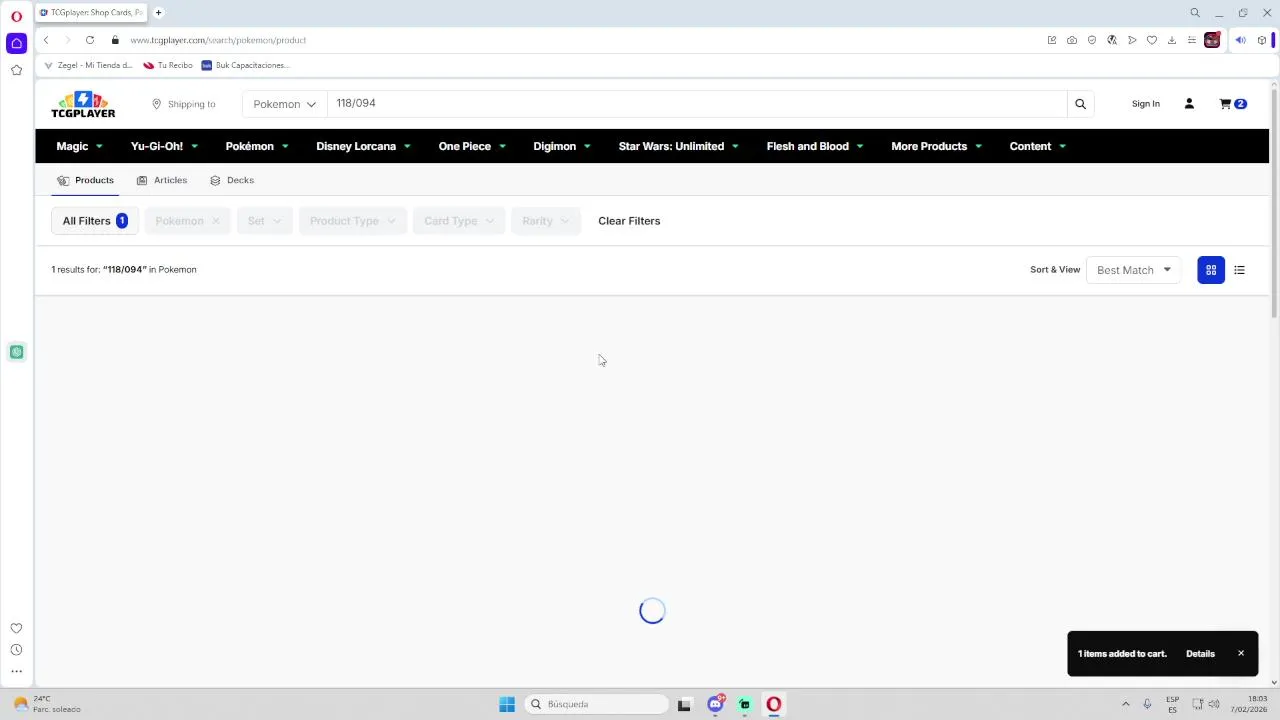Click the snapshot camera icon
The width and height of the screenshot is (1280, 720).
pos(1072,40)
